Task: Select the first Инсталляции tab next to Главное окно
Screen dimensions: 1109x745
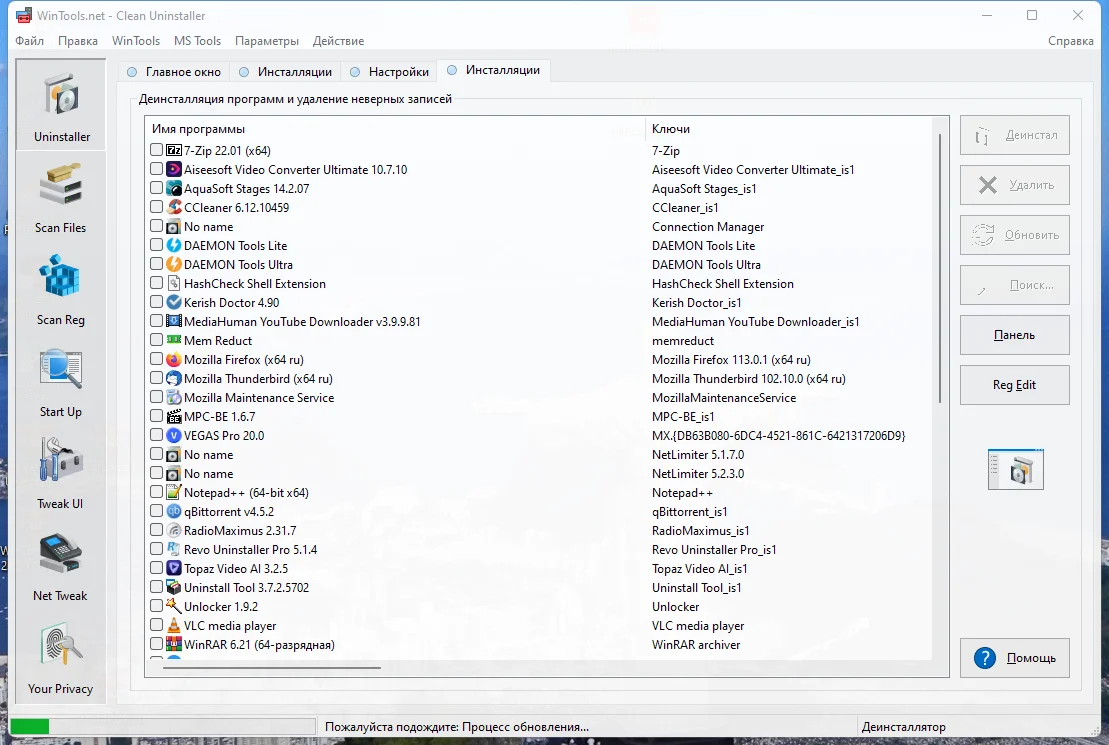Action: click(286, 71)
